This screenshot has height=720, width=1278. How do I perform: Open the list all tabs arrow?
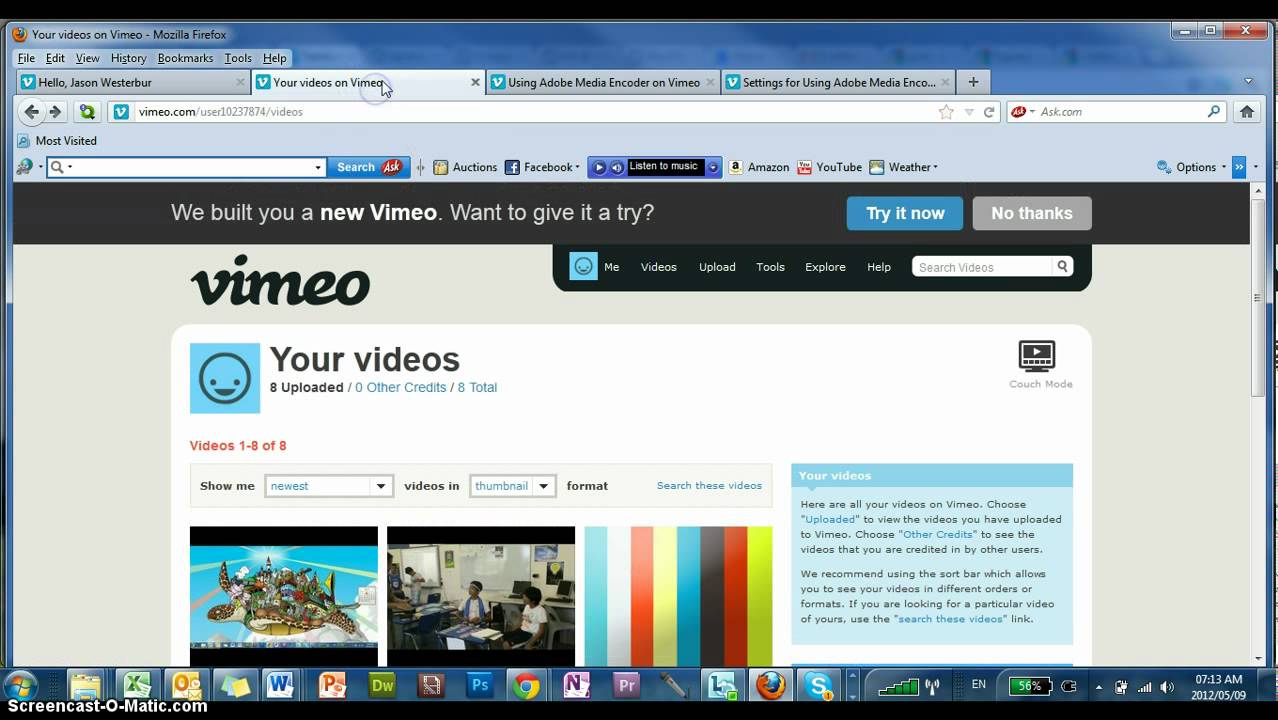tap(1248, 82)
